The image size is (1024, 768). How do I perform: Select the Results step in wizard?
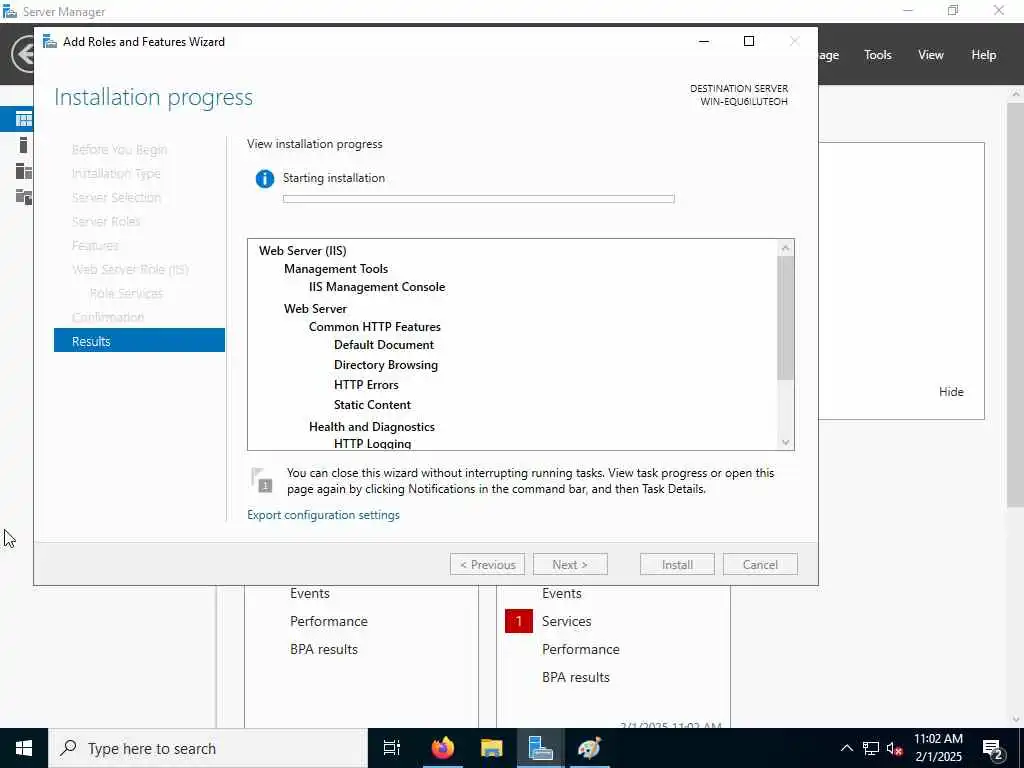point(139,340)
